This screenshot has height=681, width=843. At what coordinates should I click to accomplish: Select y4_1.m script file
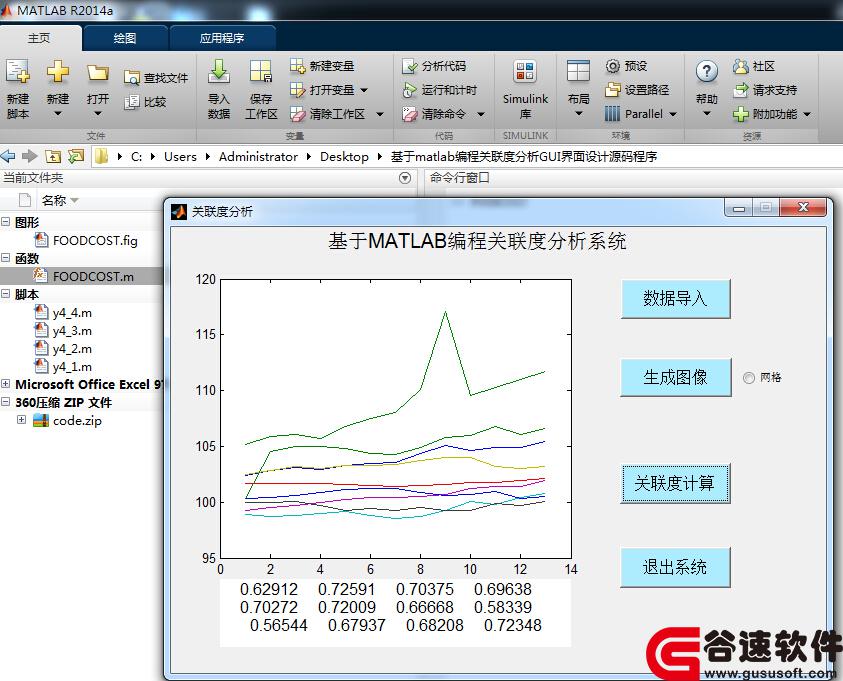[x=72, y=367]
